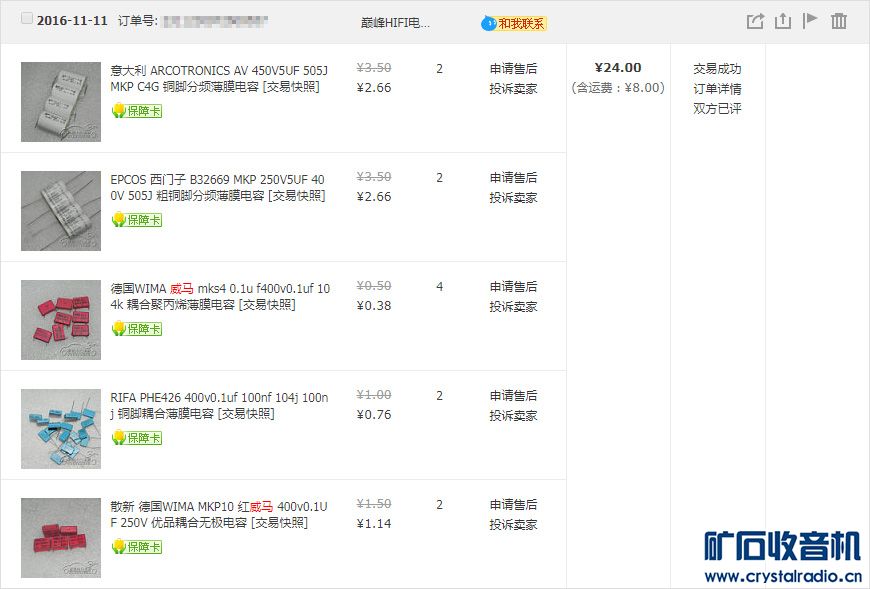Click 投诉卖家 for WIMA MKP10 item
The width and height of the screenshot is (870, 589).
(513, 525)
